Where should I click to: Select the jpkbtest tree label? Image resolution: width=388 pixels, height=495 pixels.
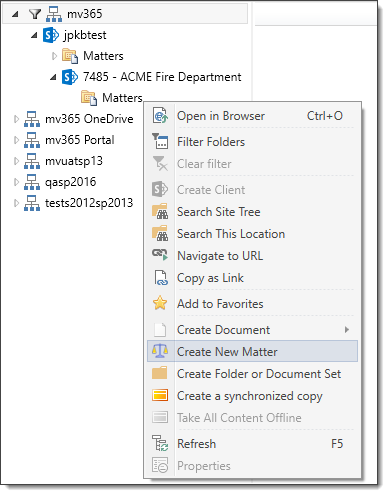point(85,35)
